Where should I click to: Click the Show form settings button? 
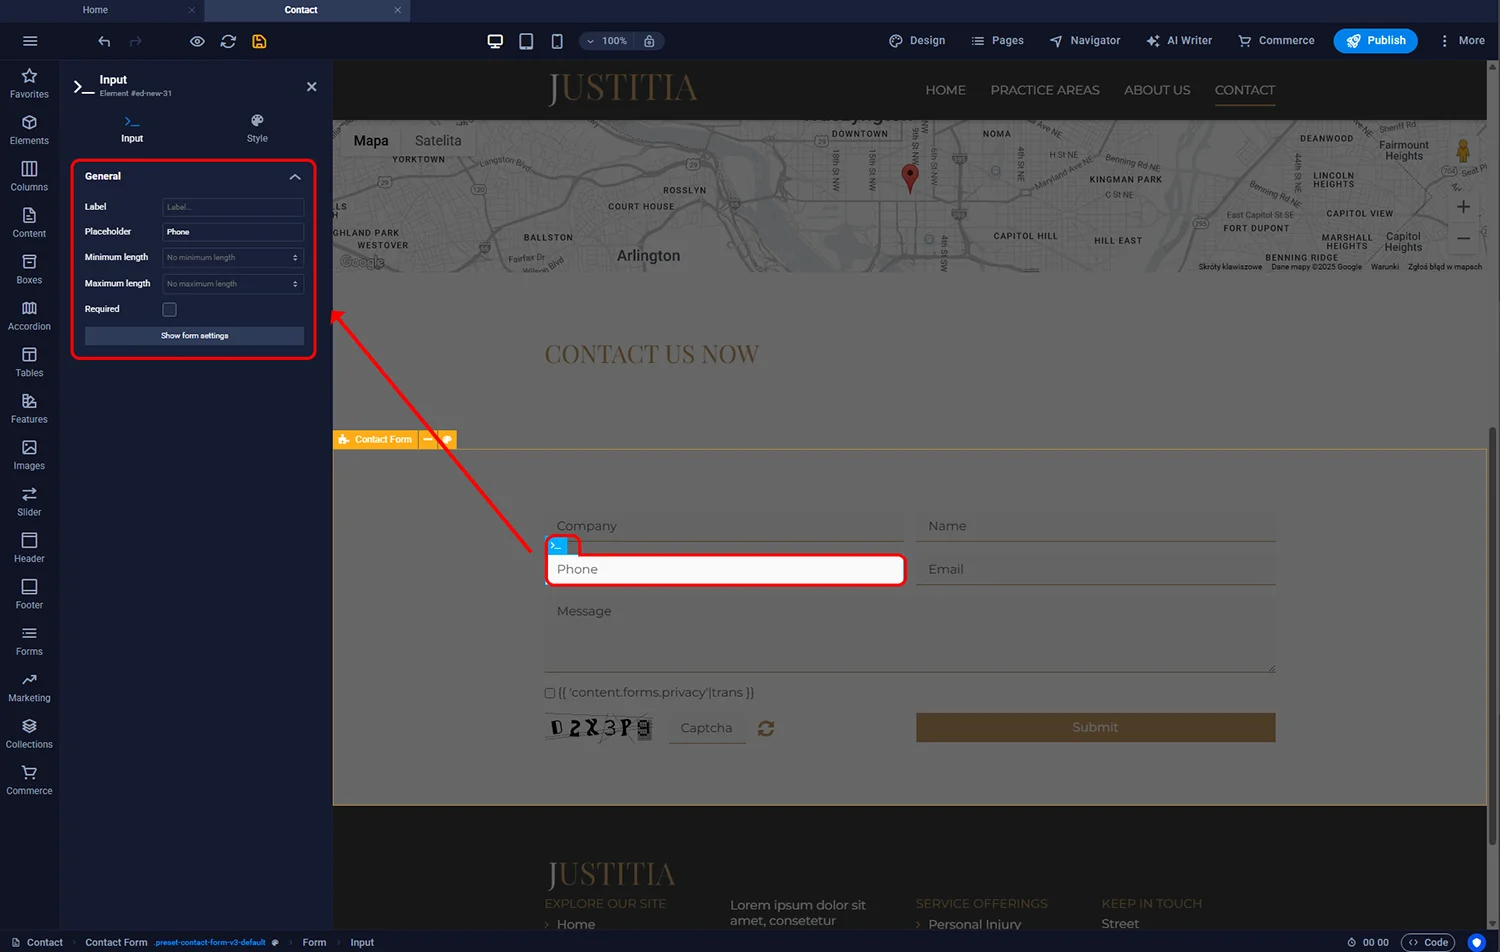pyautogui.click(x=194, y=336)
